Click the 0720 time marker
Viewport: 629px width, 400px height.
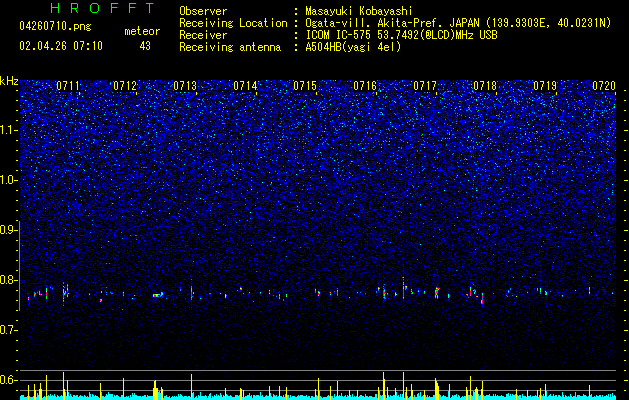click(x=604, y=86)
